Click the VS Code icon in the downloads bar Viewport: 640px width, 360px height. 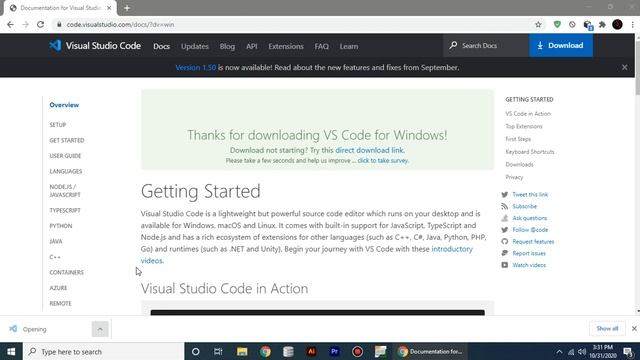[13, 329]
